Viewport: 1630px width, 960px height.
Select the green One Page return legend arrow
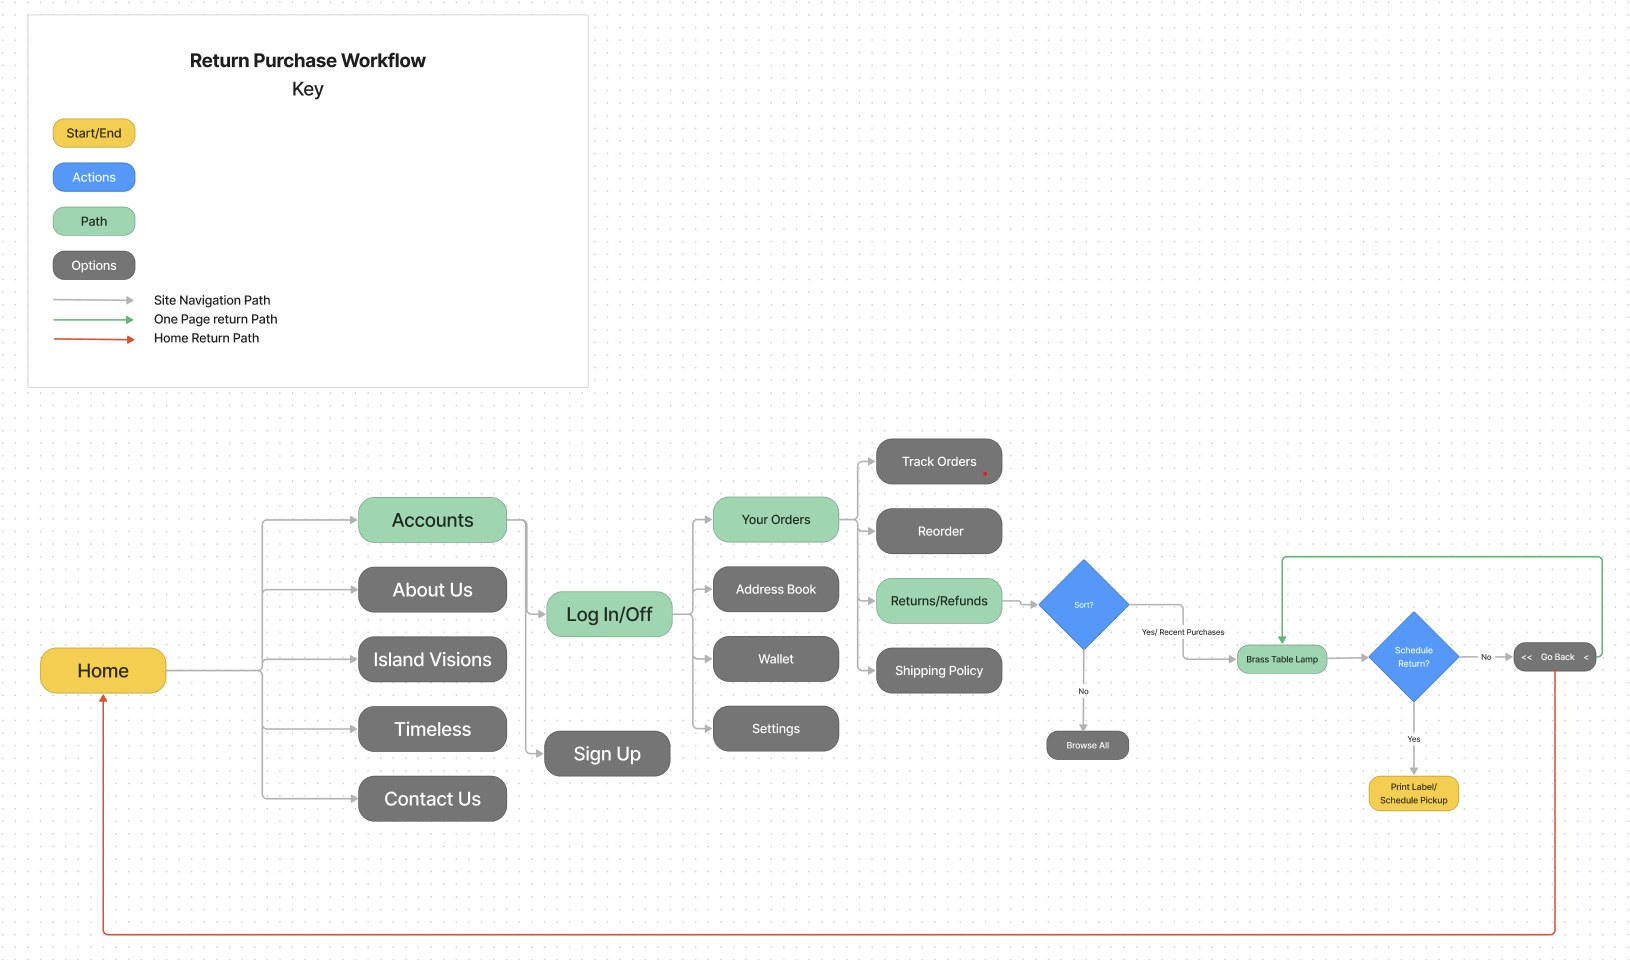pyautogui.click(x=94, y=320)
